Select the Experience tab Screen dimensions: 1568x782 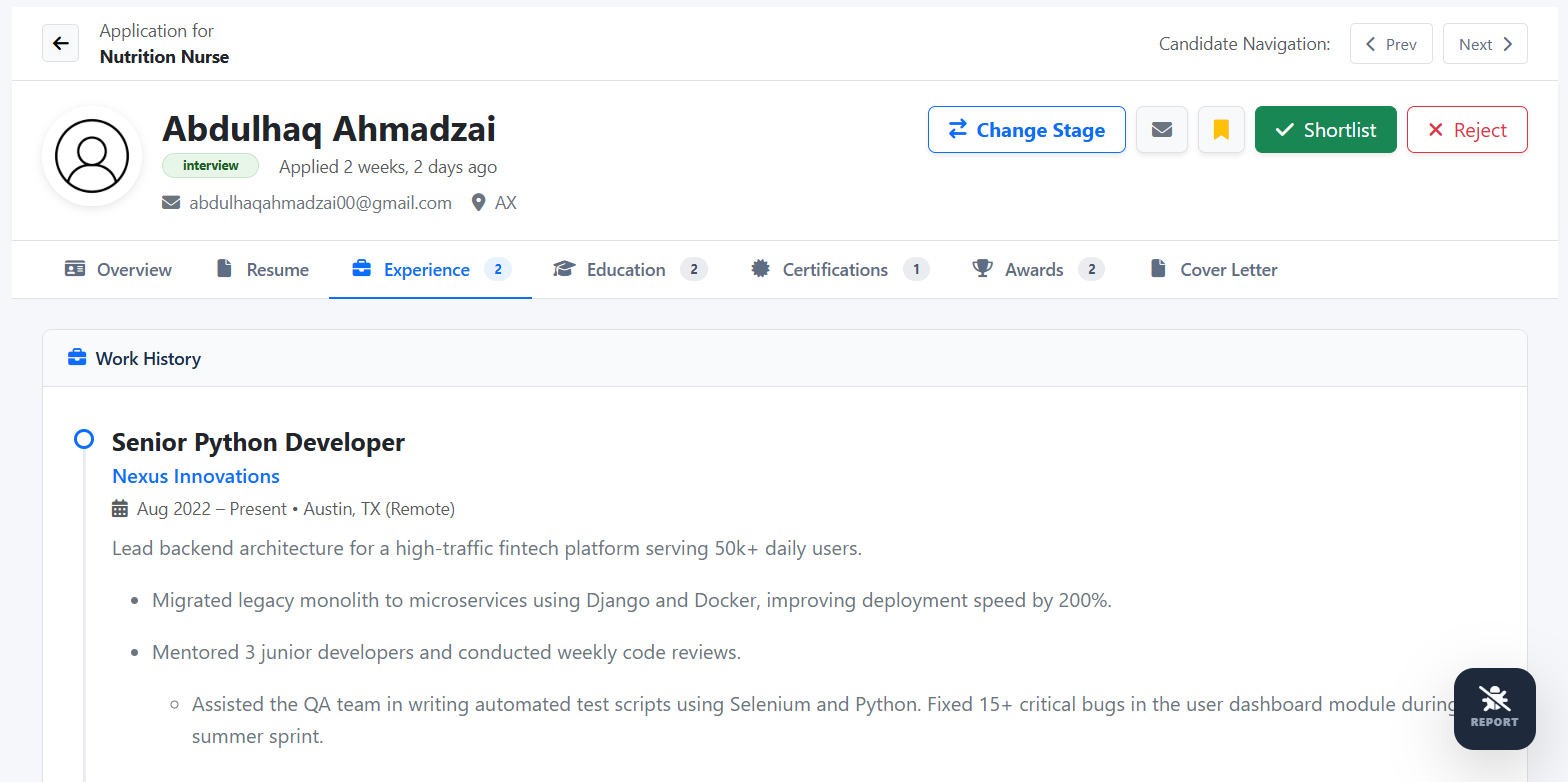430,269
